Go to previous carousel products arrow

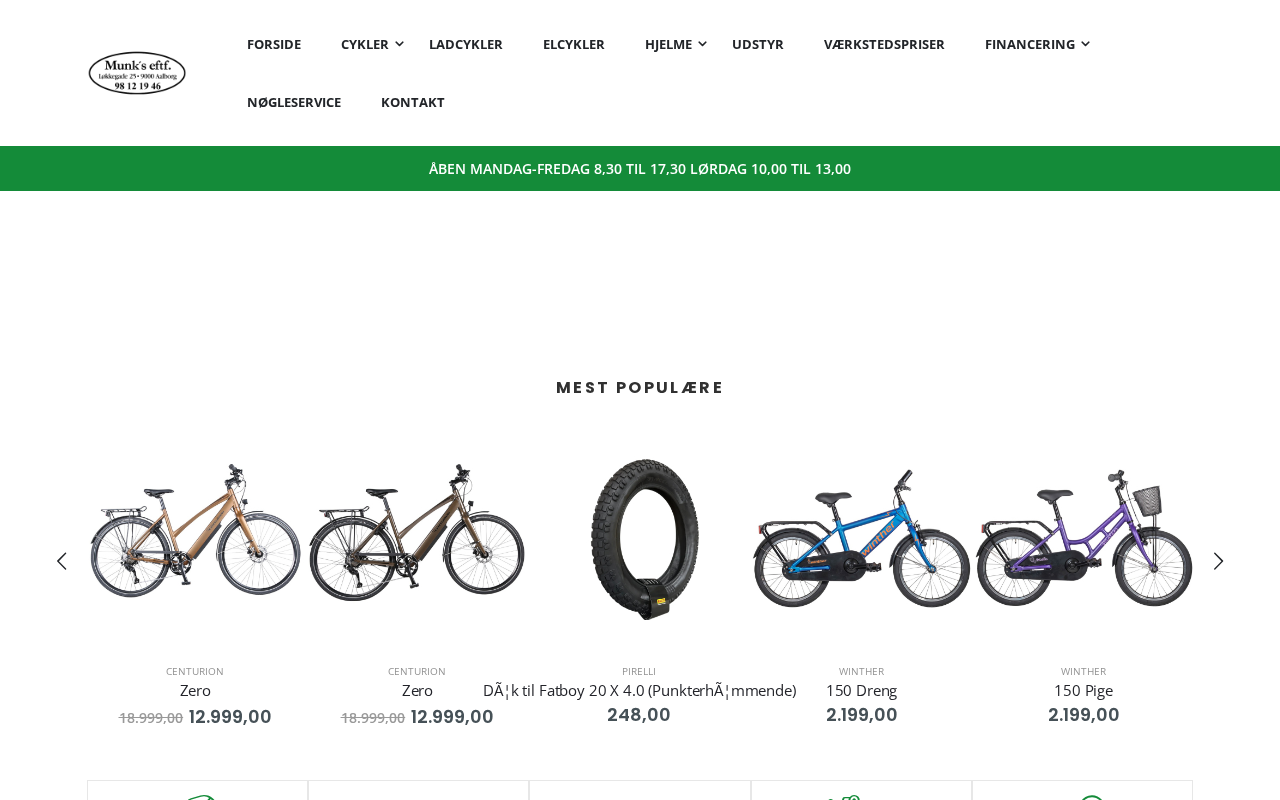62,561
